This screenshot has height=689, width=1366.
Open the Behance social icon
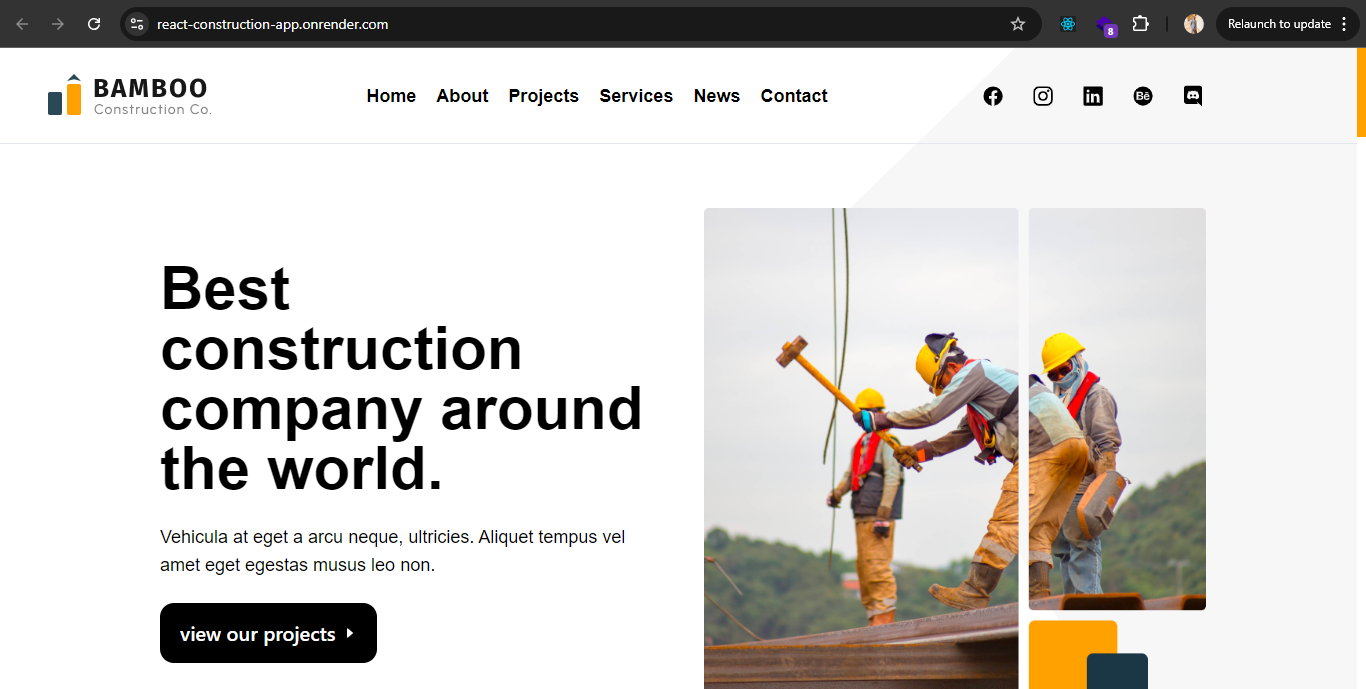point(1143,96)
